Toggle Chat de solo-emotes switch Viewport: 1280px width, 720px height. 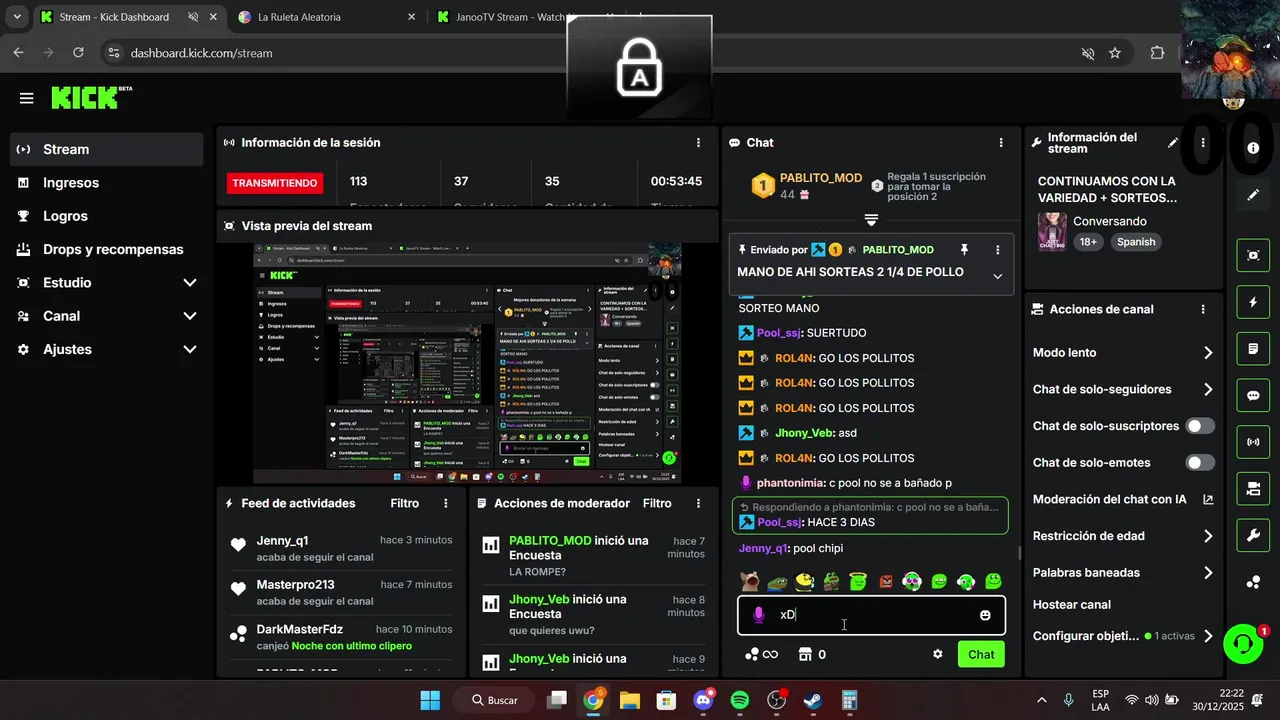[1200, 463]
